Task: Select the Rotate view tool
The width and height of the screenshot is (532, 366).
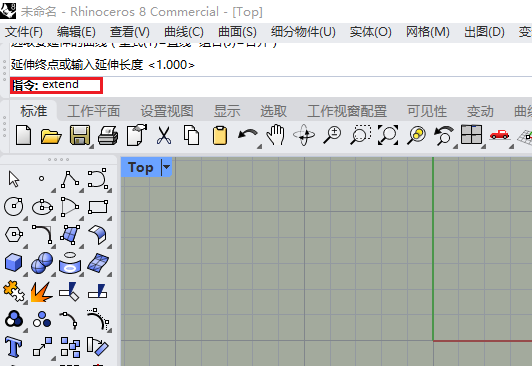Action: pyautogui.click(x=304, y=135)
